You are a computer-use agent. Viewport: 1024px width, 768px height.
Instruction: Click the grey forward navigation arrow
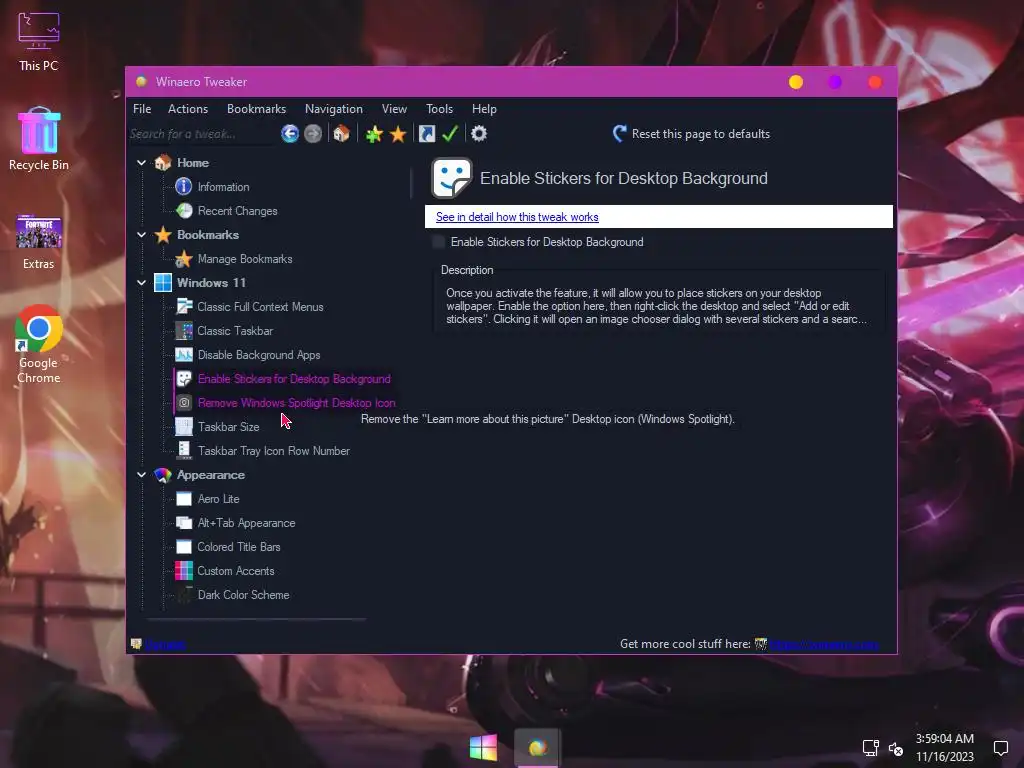pos(313,134)
